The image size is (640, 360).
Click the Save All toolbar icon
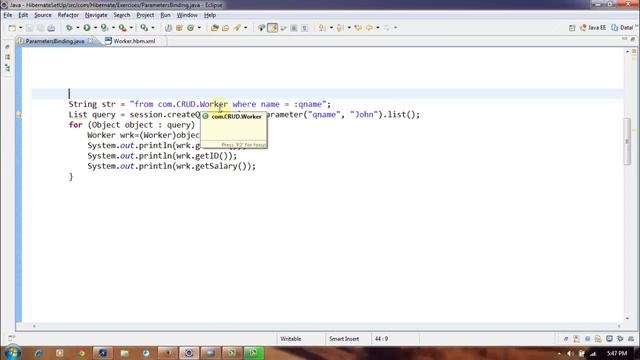point(40,28)
